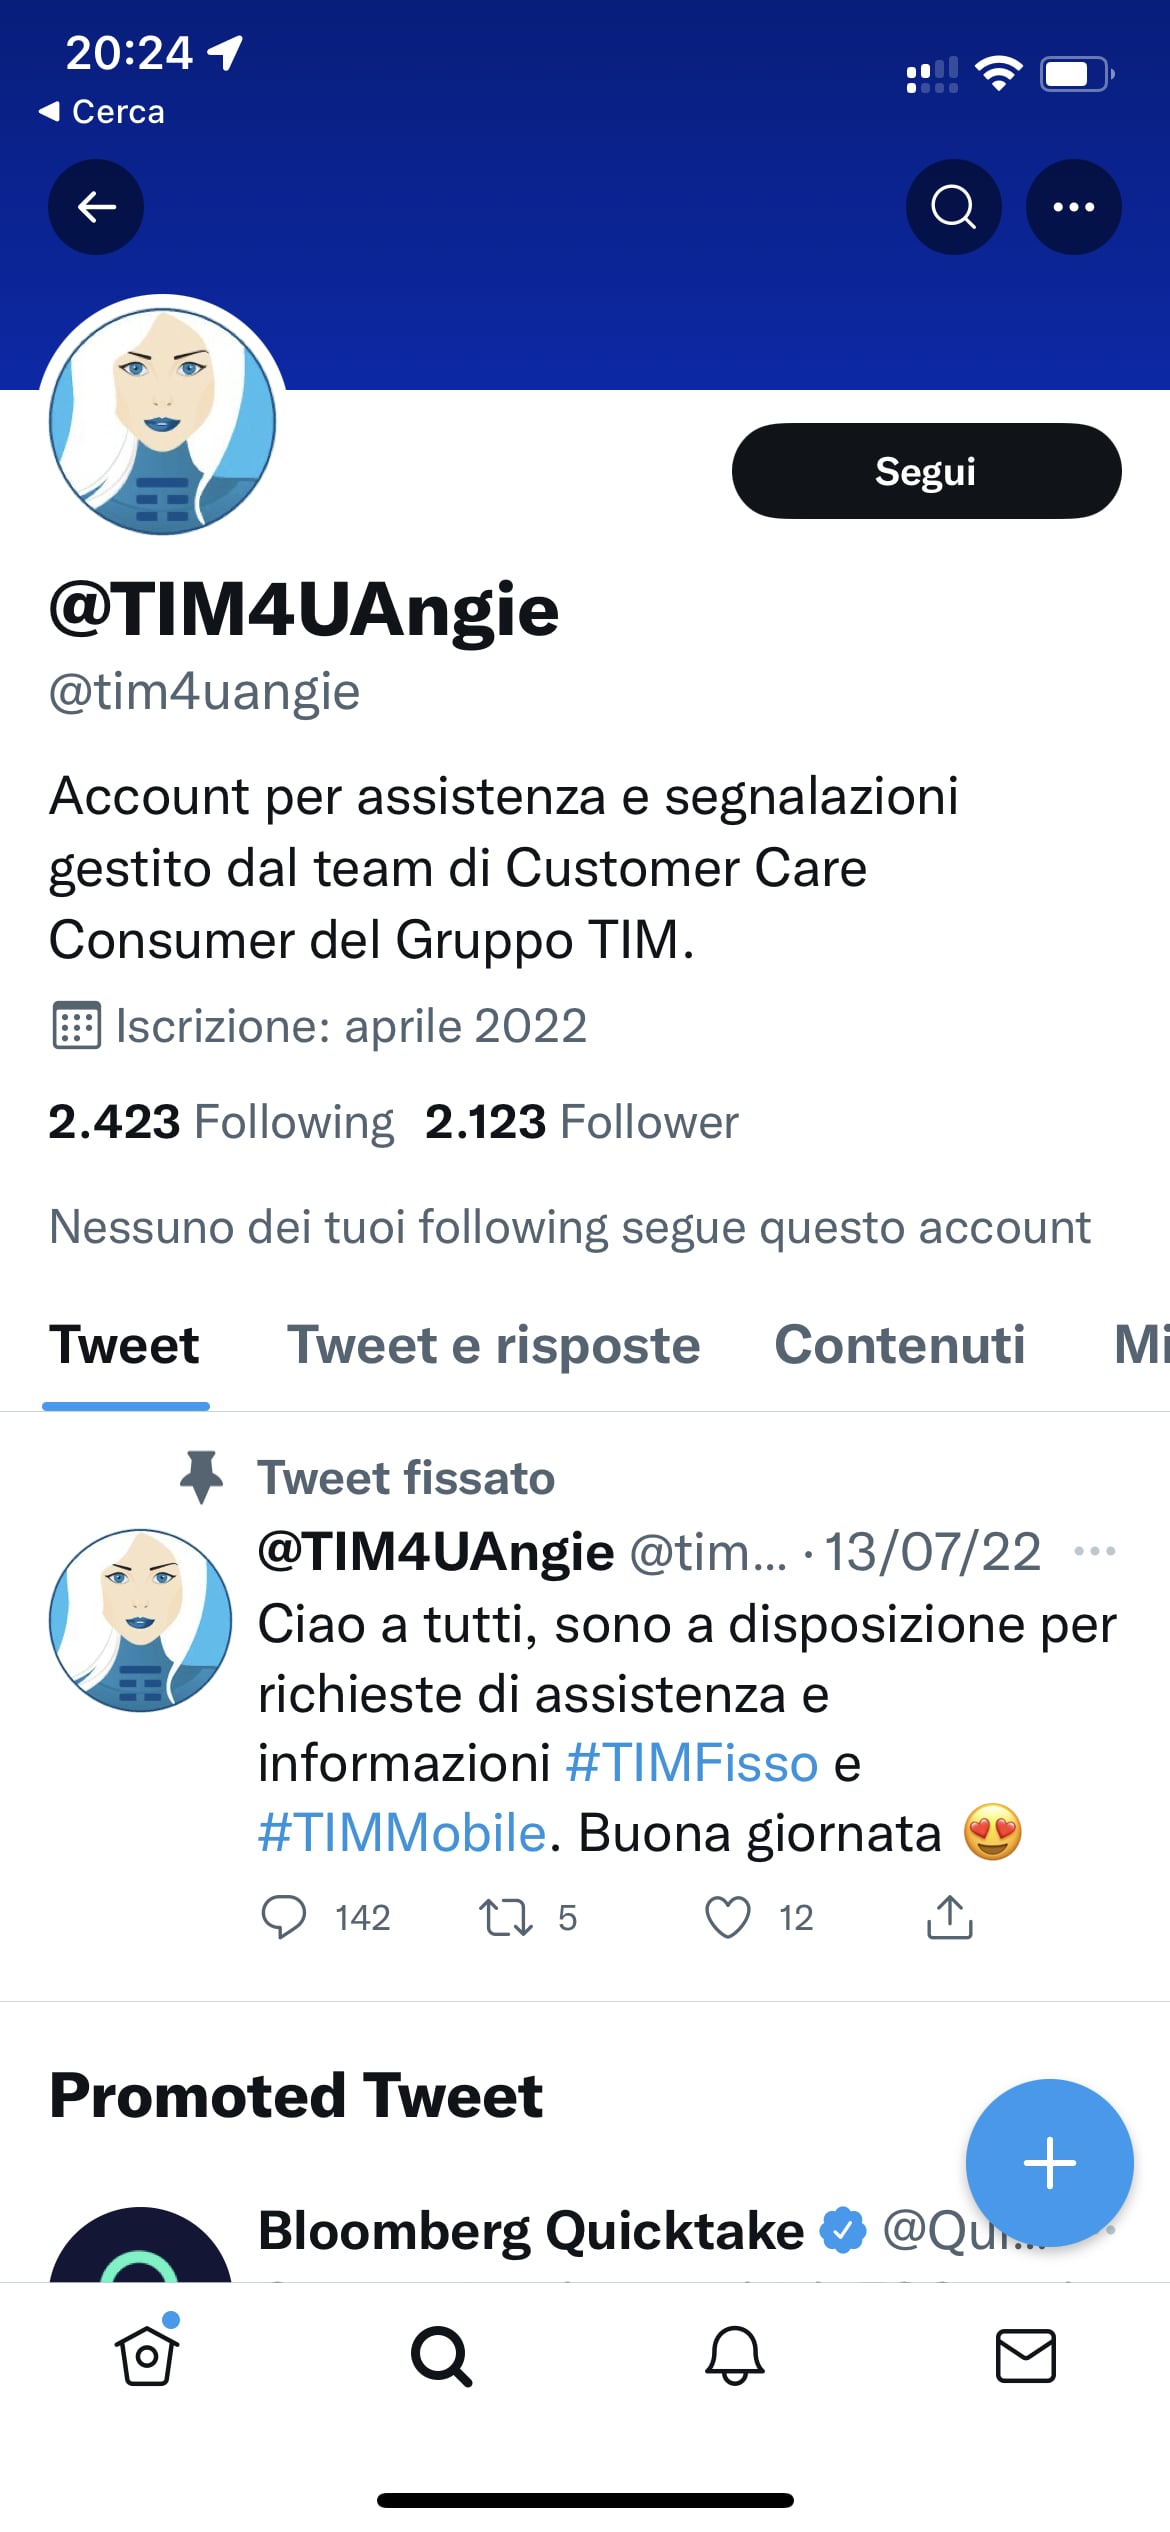The width and height of the screenshot is (1170, 2532).
Task: Open direct messages envelope icon
Action: [1026, 2356]
